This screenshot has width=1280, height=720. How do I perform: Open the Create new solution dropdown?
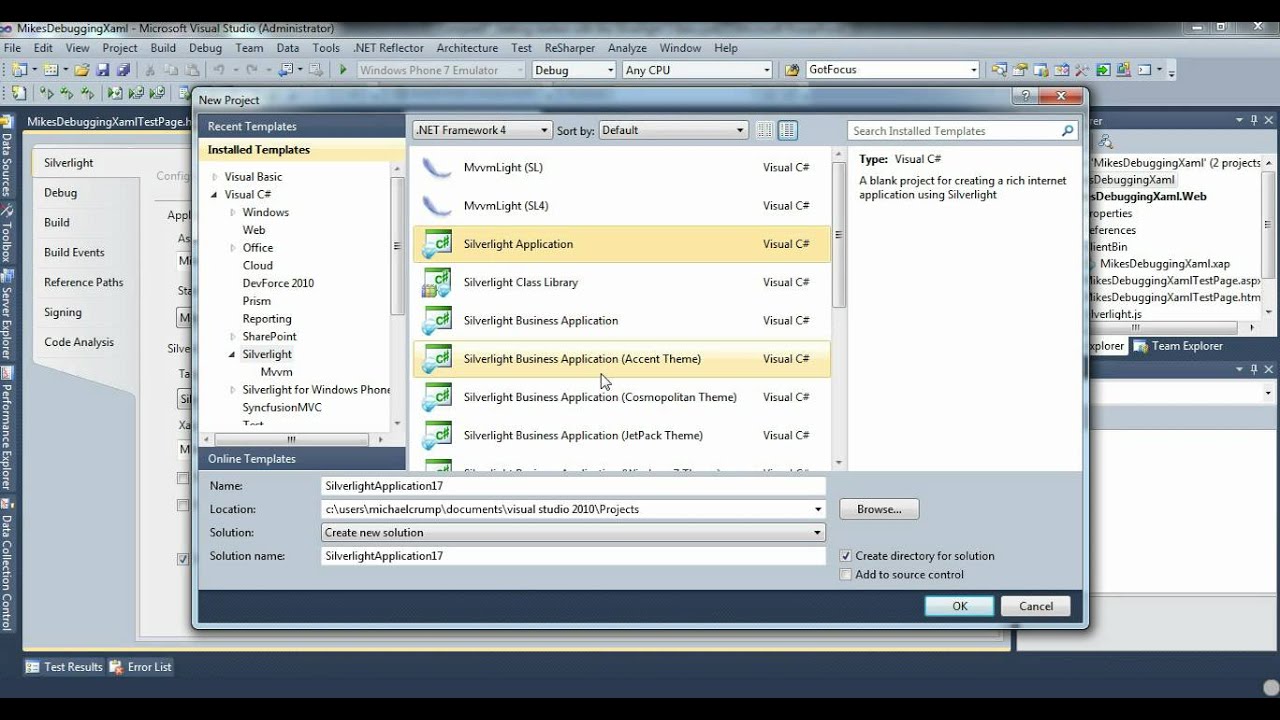click(x=573, y=533)
